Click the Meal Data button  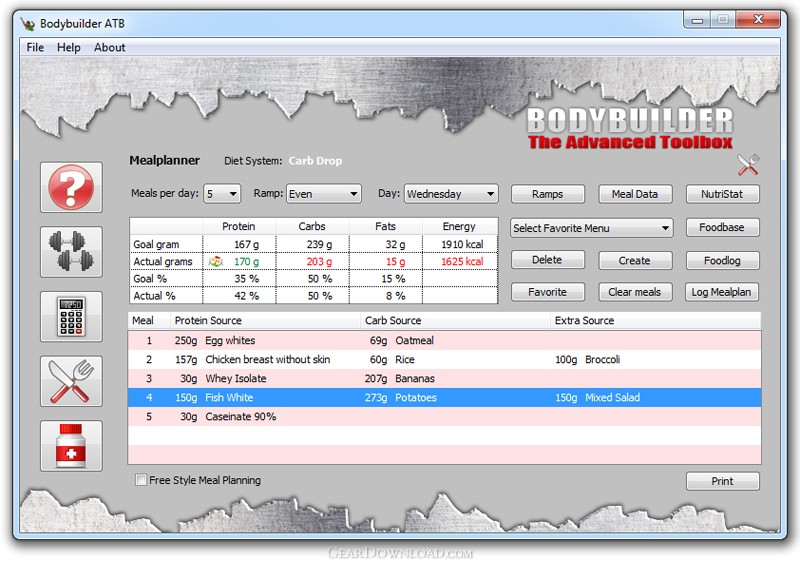(x=635, y=194)
